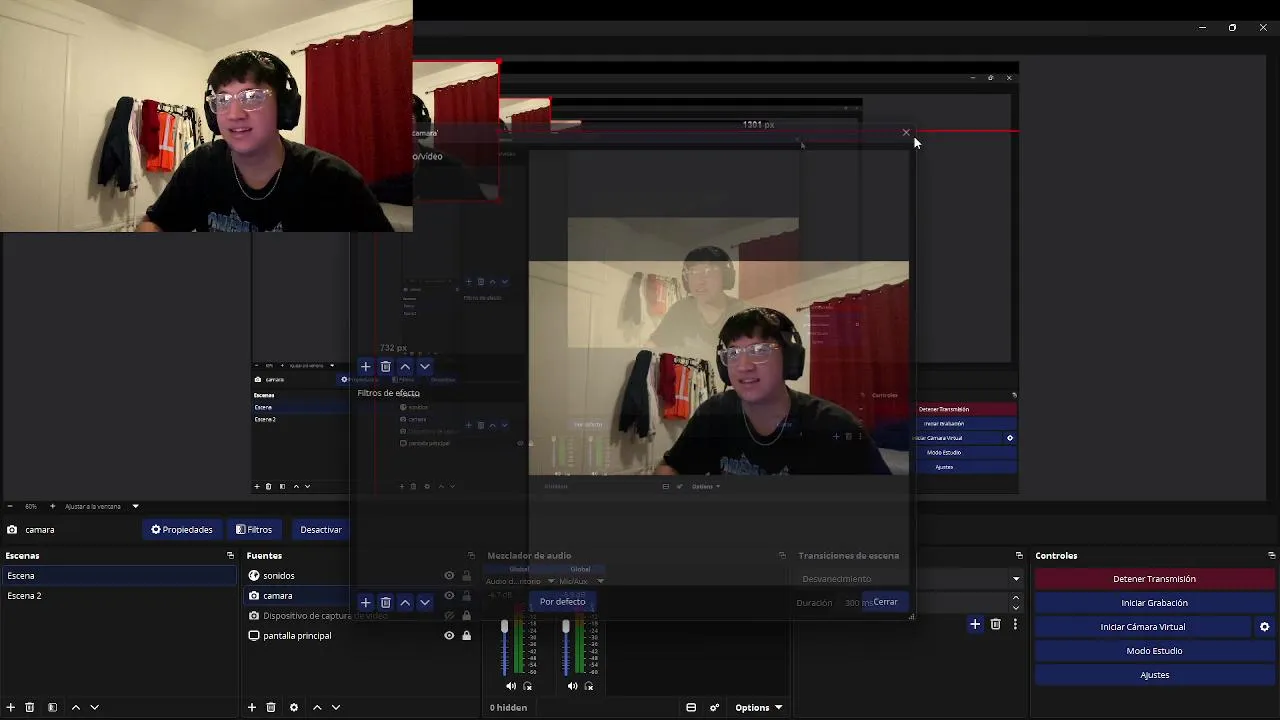Undock the Mezclador de audio panel
Screen dimensions: 1280x720
pyautogui.click(x=782, y=556)
